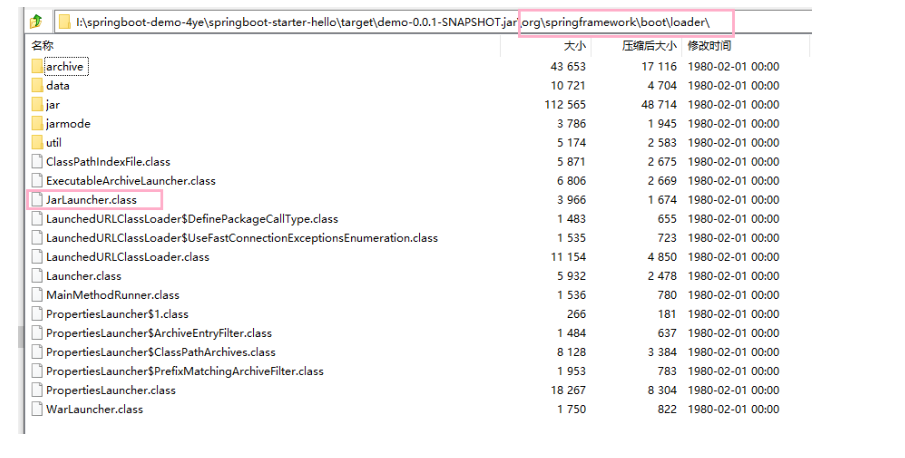
Task: Click the PropertiesLauncher.class file icon
Action: 38,390
